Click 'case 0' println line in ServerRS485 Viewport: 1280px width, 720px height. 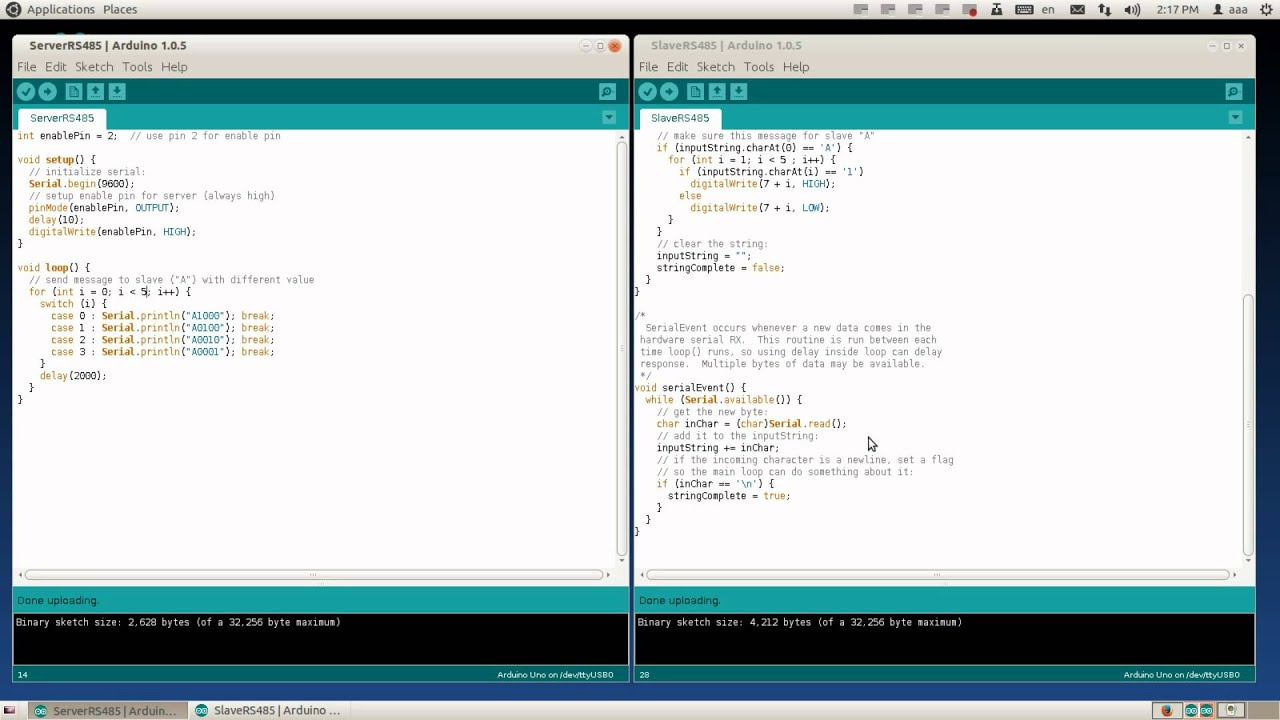(162, 316)
